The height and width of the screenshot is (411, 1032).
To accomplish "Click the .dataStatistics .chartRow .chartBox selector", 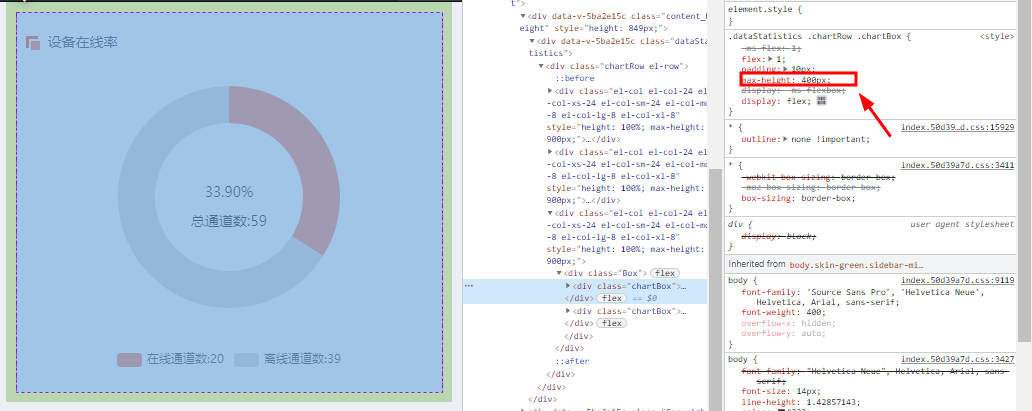I will pos(817,37).
